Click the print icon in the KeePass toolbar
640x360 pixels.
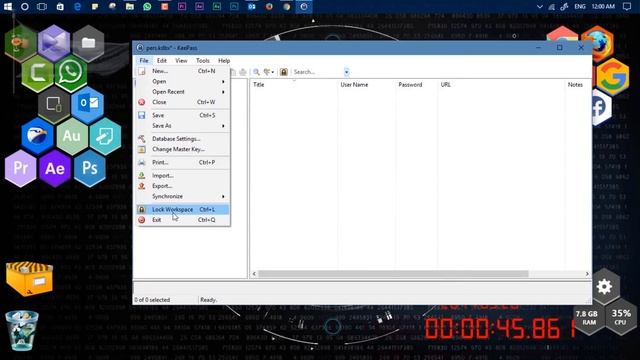coord(243,72)
